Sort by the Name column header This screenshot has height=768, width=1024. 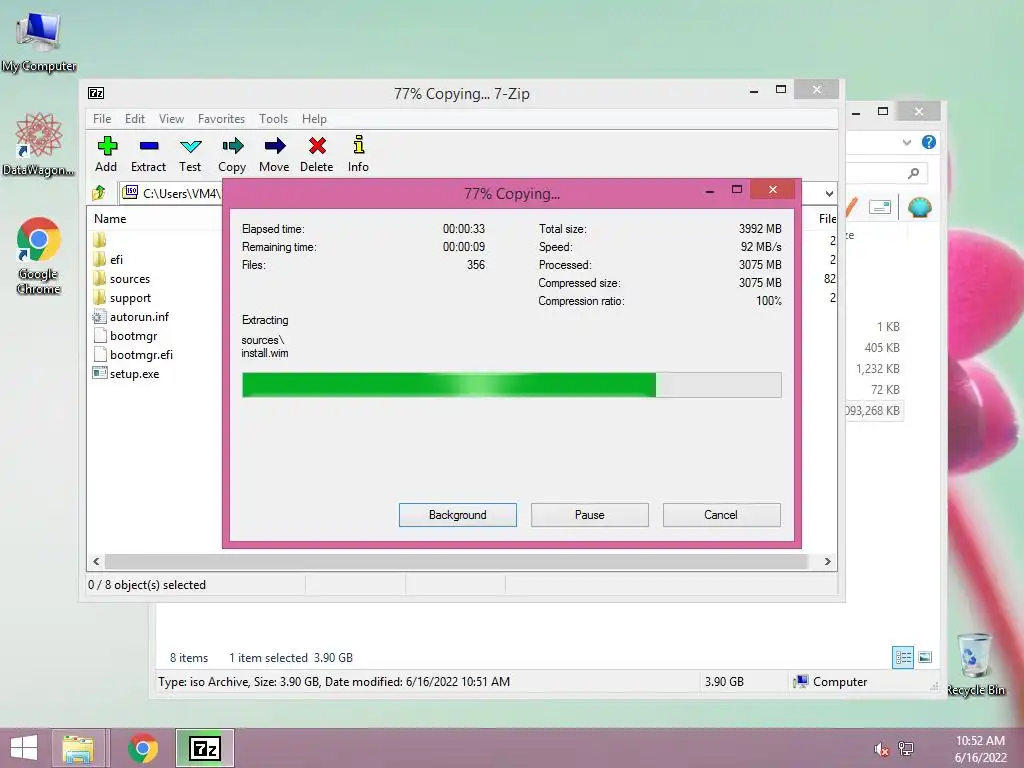click(110, 219)
